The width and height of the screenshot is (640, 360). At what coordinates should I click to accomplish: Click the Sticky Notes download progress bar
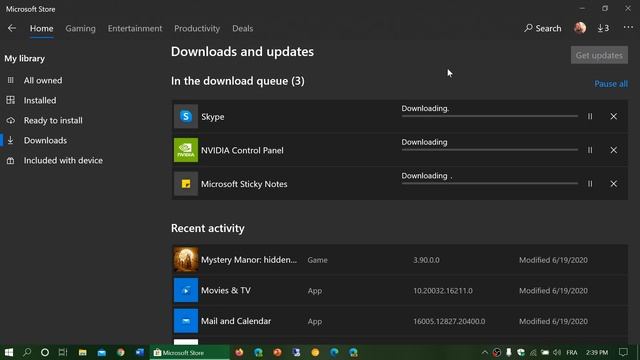click(489, 183)
